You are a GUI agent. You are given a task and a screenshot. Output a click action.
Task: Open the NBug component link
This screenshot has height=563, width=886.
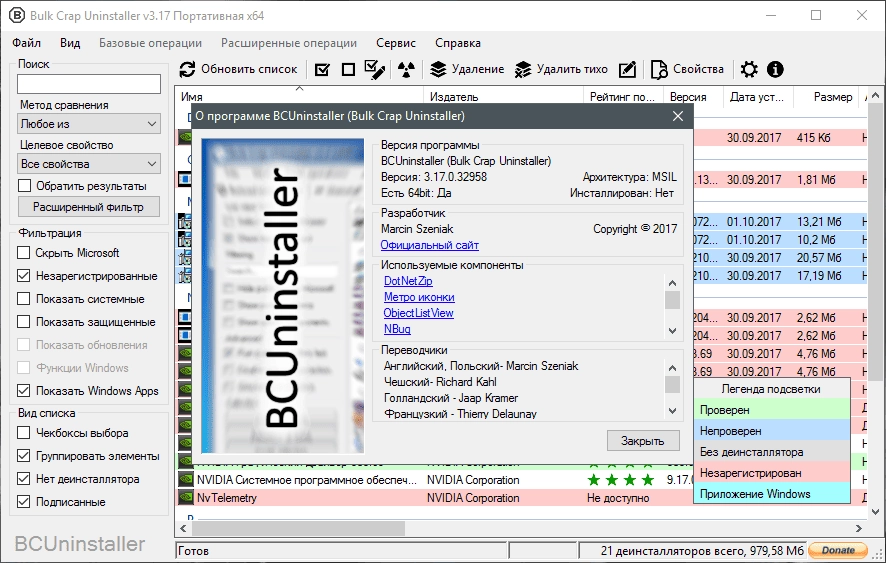[x=397, y=328]
